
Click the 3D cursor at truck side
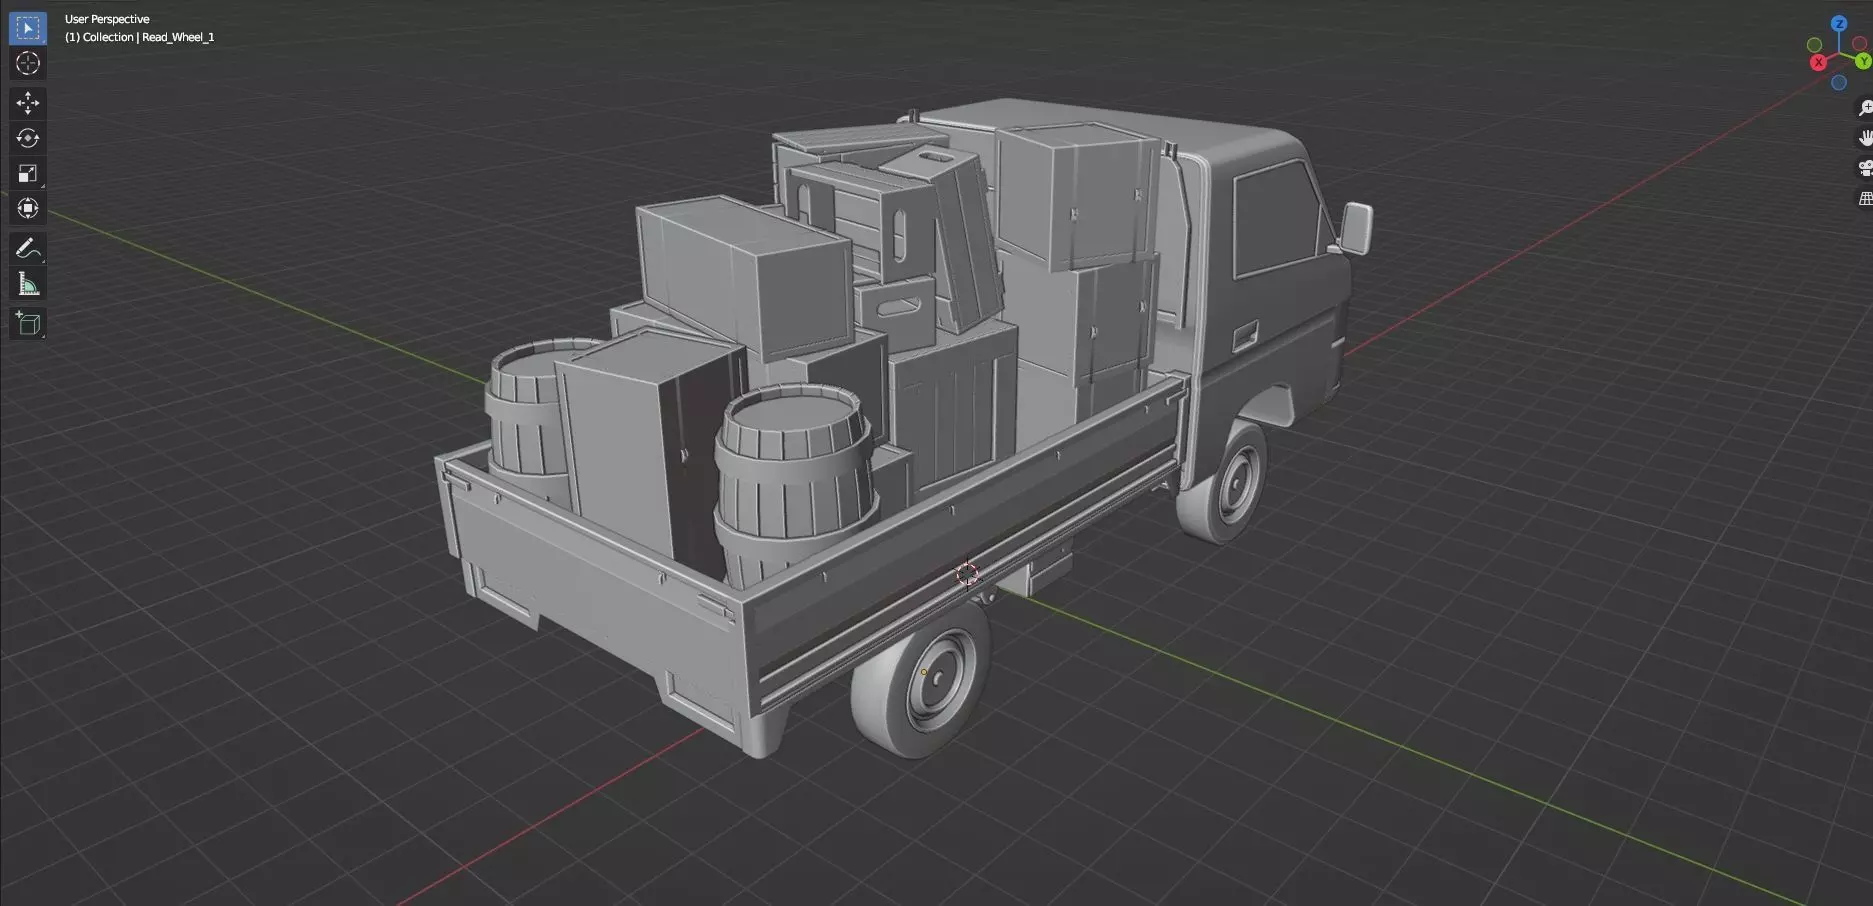coord(967,573)
